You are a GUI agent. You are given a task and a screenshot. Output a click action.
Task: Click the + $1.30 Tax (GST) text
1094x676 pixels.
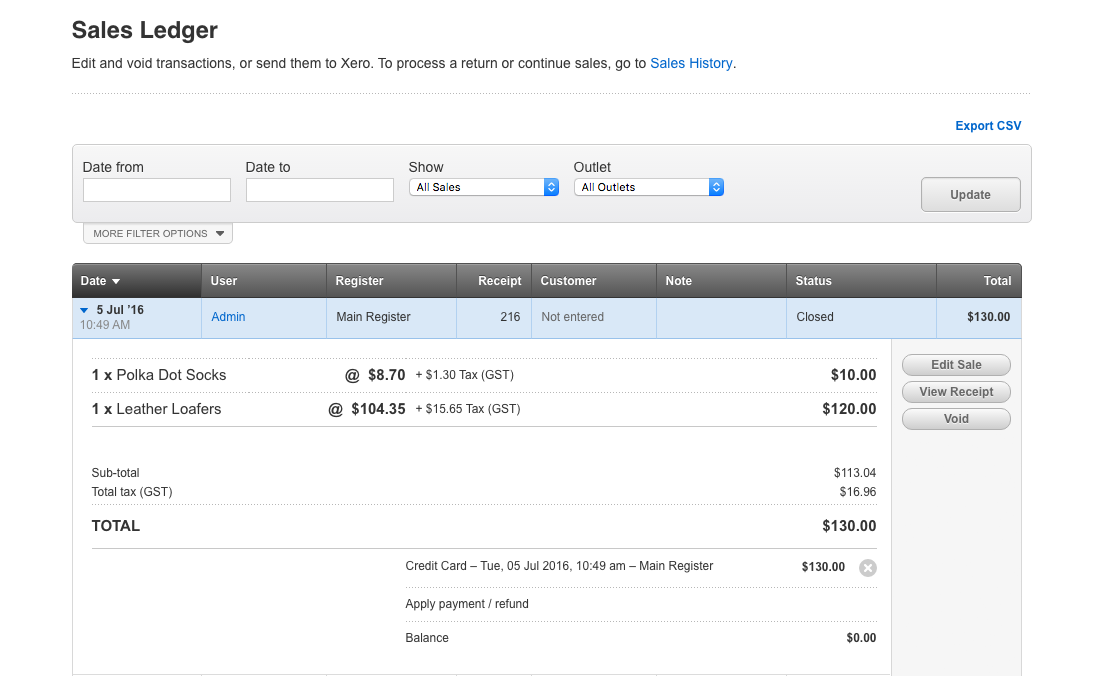tap(465, 375)
